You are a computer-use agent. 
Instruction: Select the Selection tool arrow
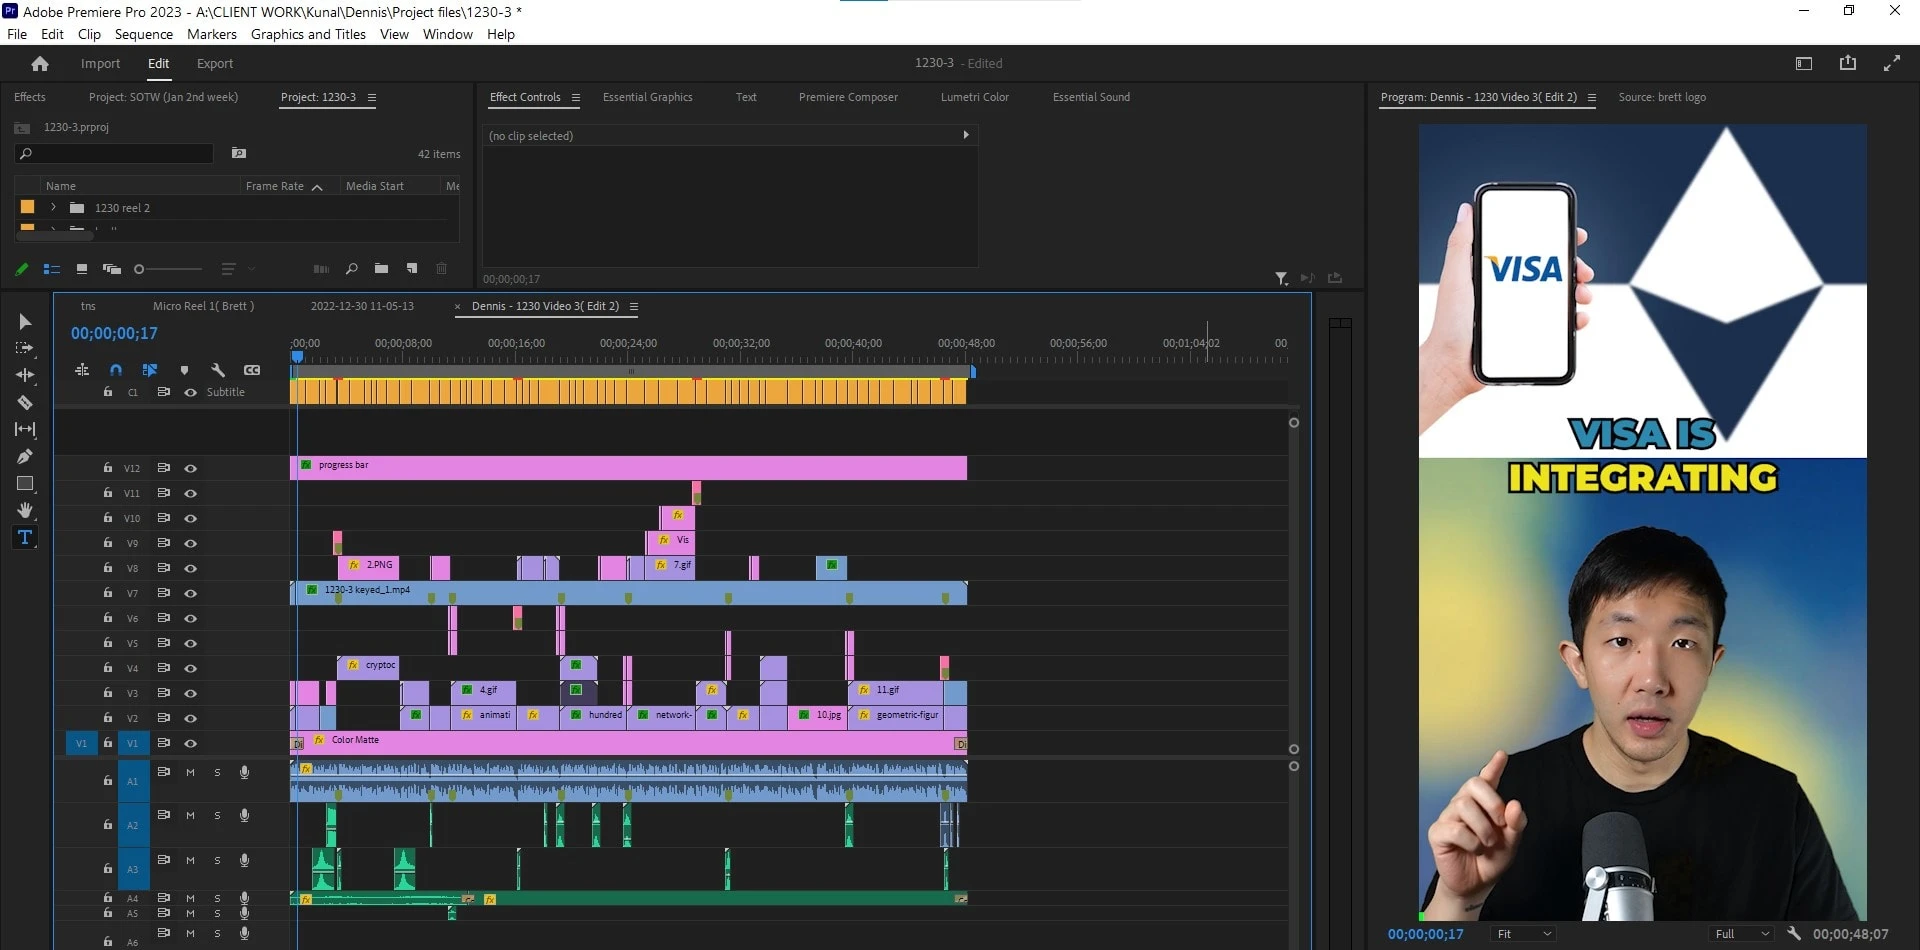coord(25,322)
